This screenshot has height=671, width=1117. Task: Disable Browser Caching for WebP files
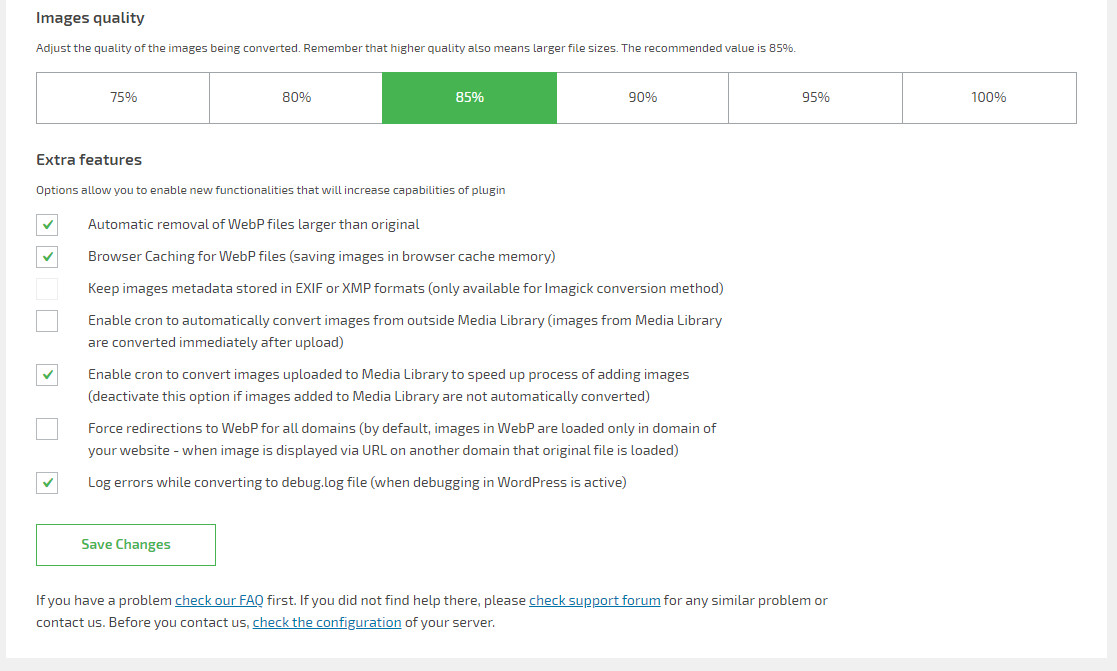[47, 257]
